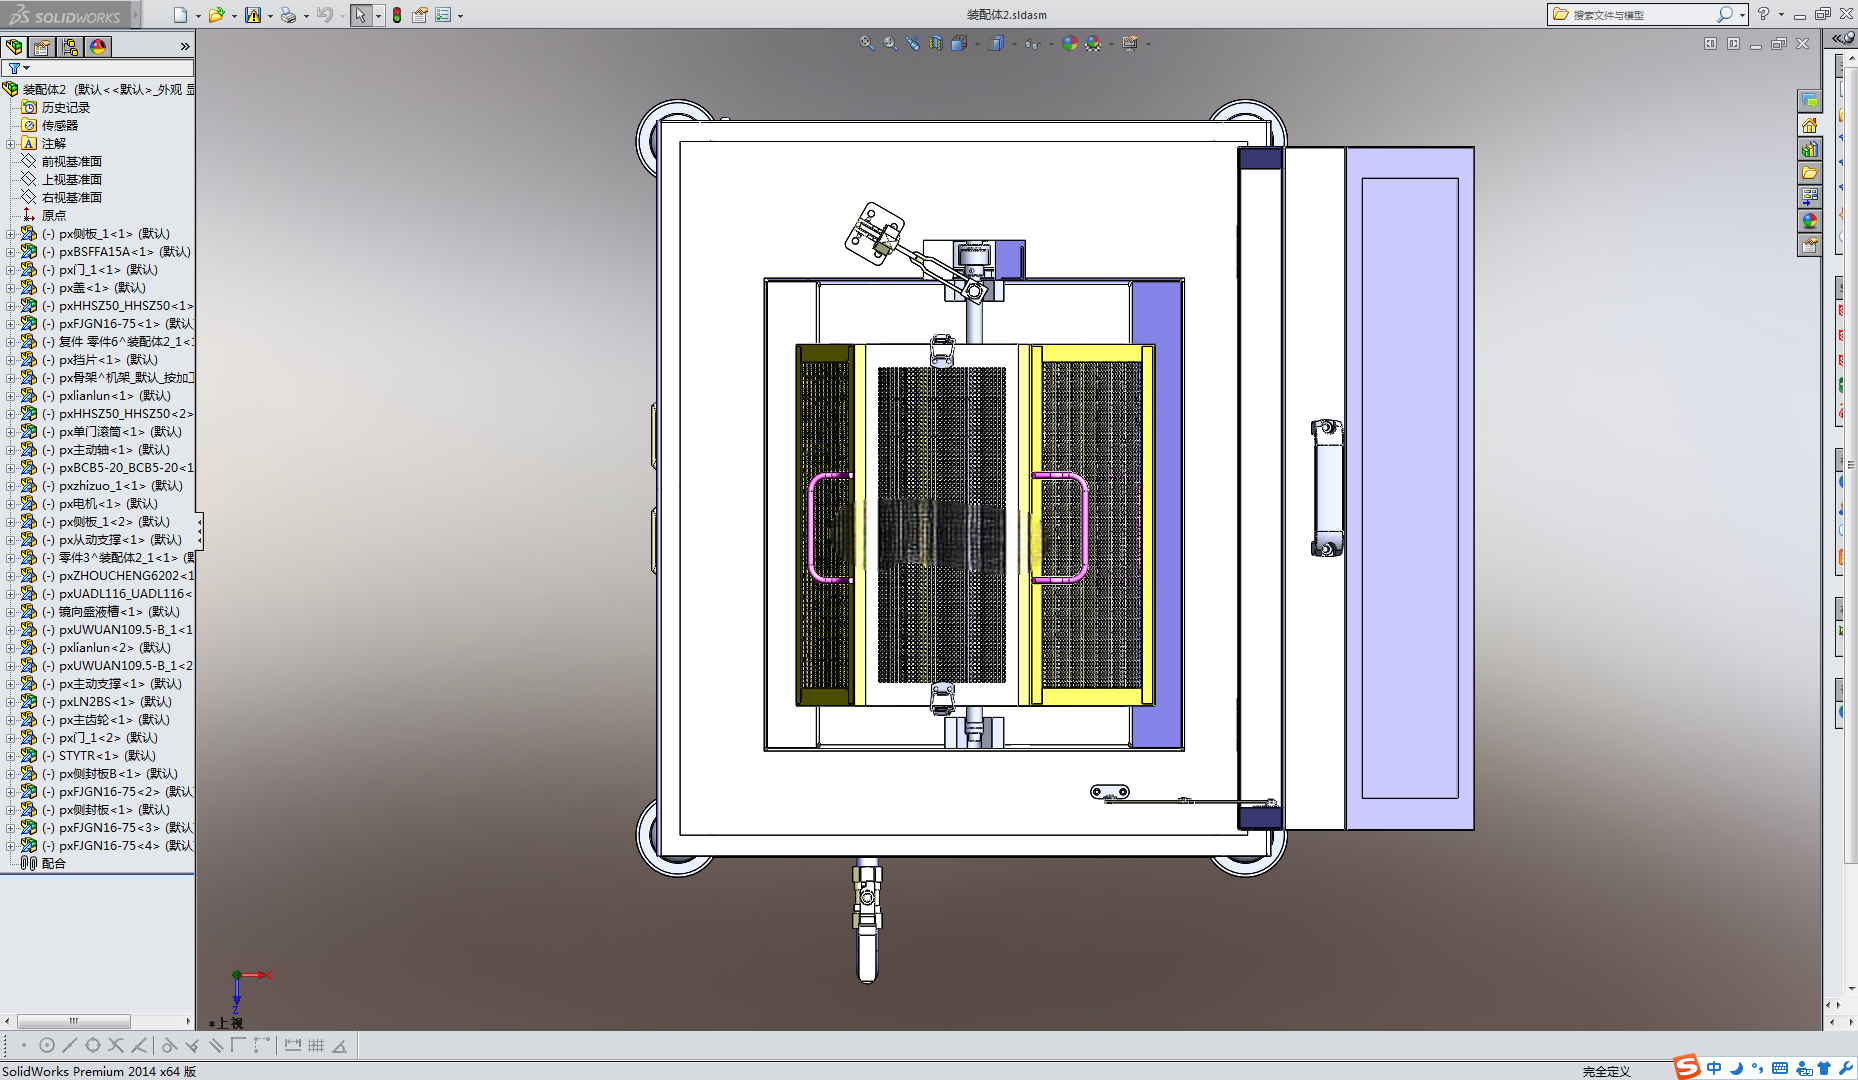Click the Previous View icon

coord(912,43)
